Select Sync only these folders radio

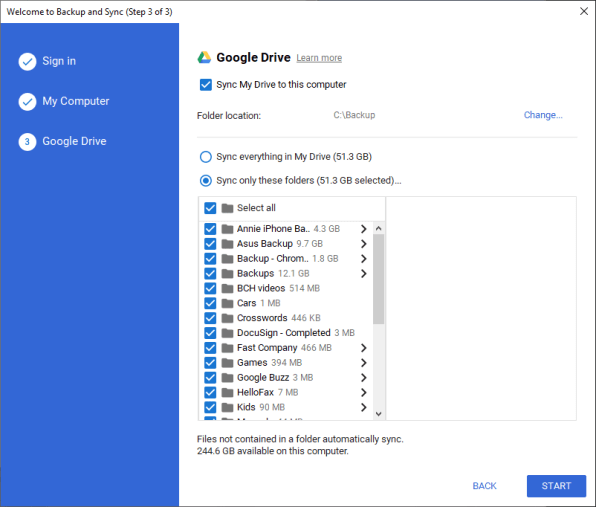click(206, 181)
